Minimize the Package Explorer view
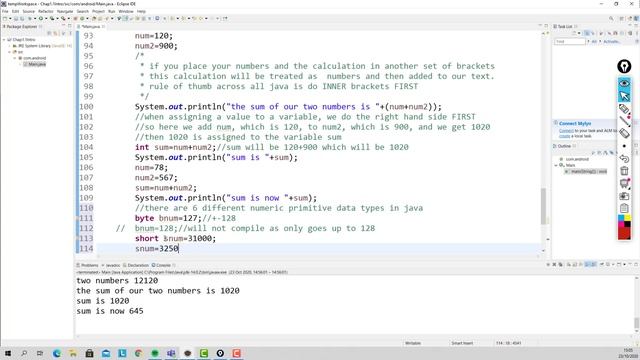The width and height of the screenshot is (640, 360). coord(64,26)
